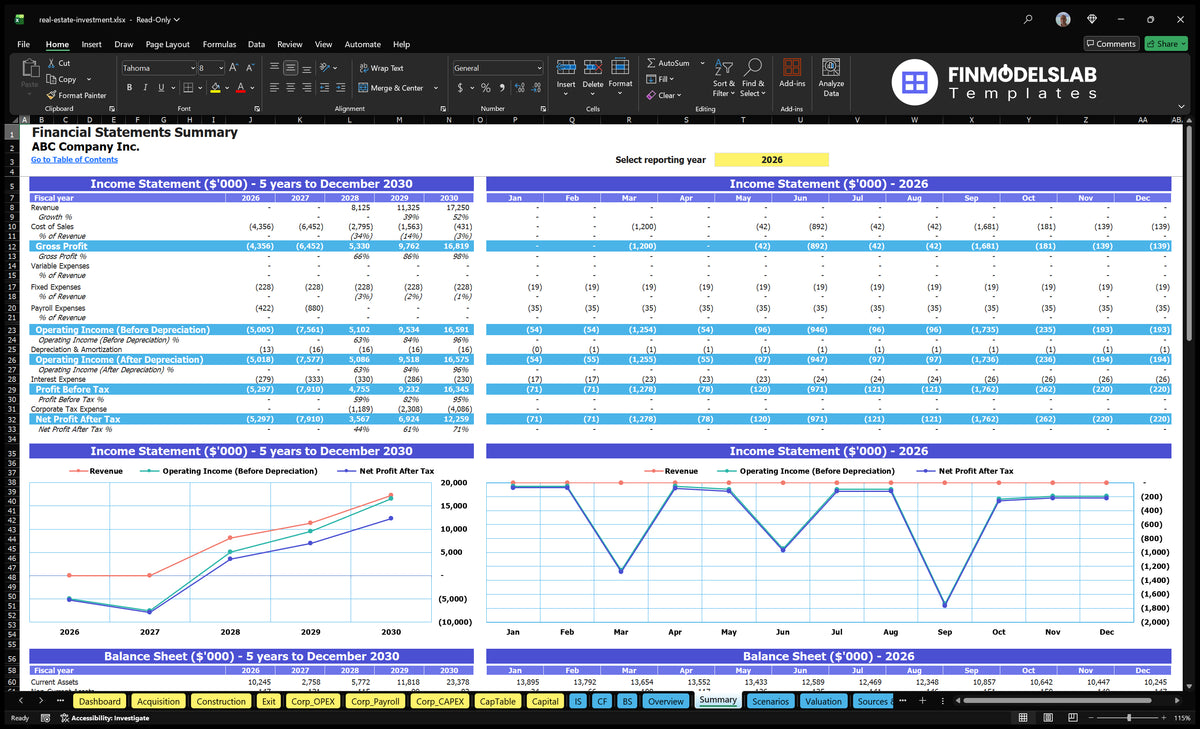This screenshot has height=729, width=1200.
Task: Click the AutoSum button
Action: tap(668, 63)
